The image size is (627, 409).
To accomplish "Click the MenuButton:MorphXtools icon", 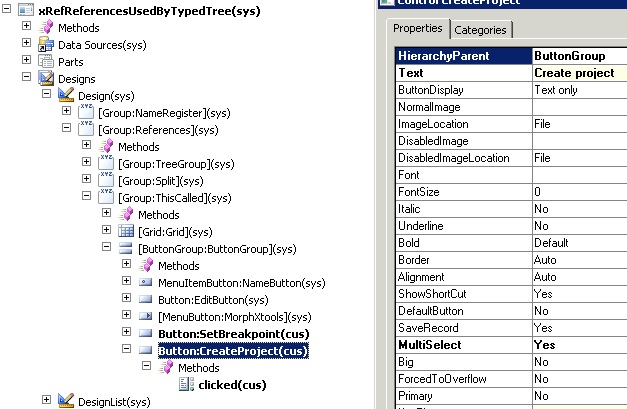I will pyautogui.click(x=146, y=316).
